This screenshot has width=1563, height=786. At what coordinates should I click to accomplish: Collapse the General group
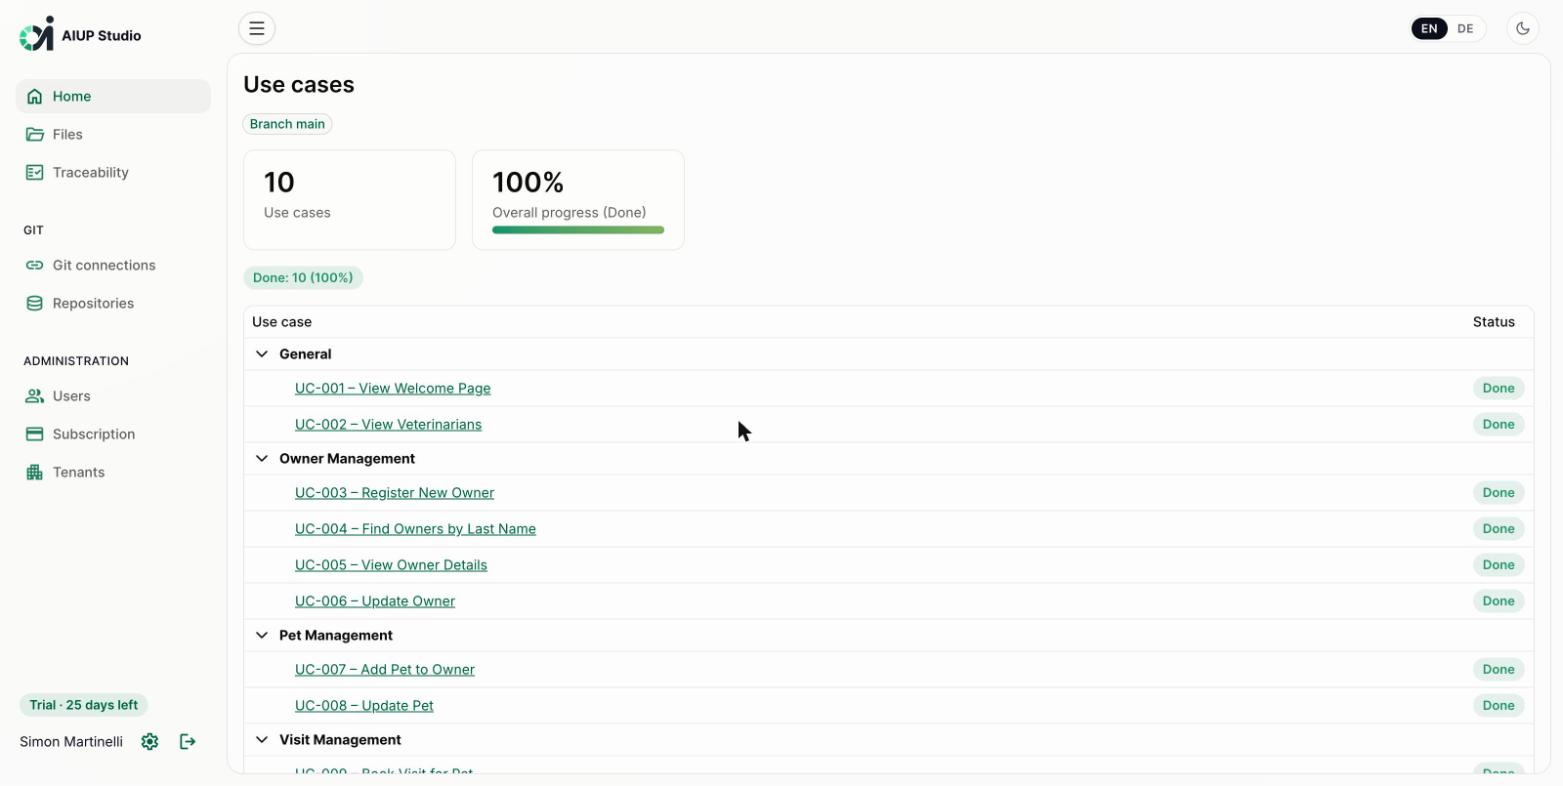point(262,354)
